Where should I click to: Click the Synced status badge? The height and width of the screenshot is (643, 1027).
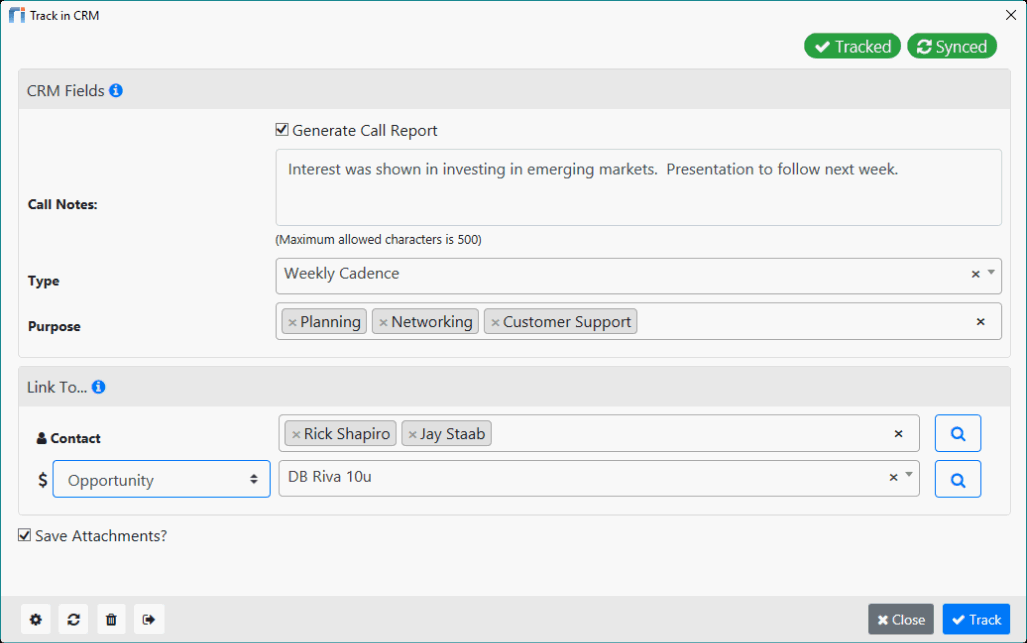coord(952,46)
